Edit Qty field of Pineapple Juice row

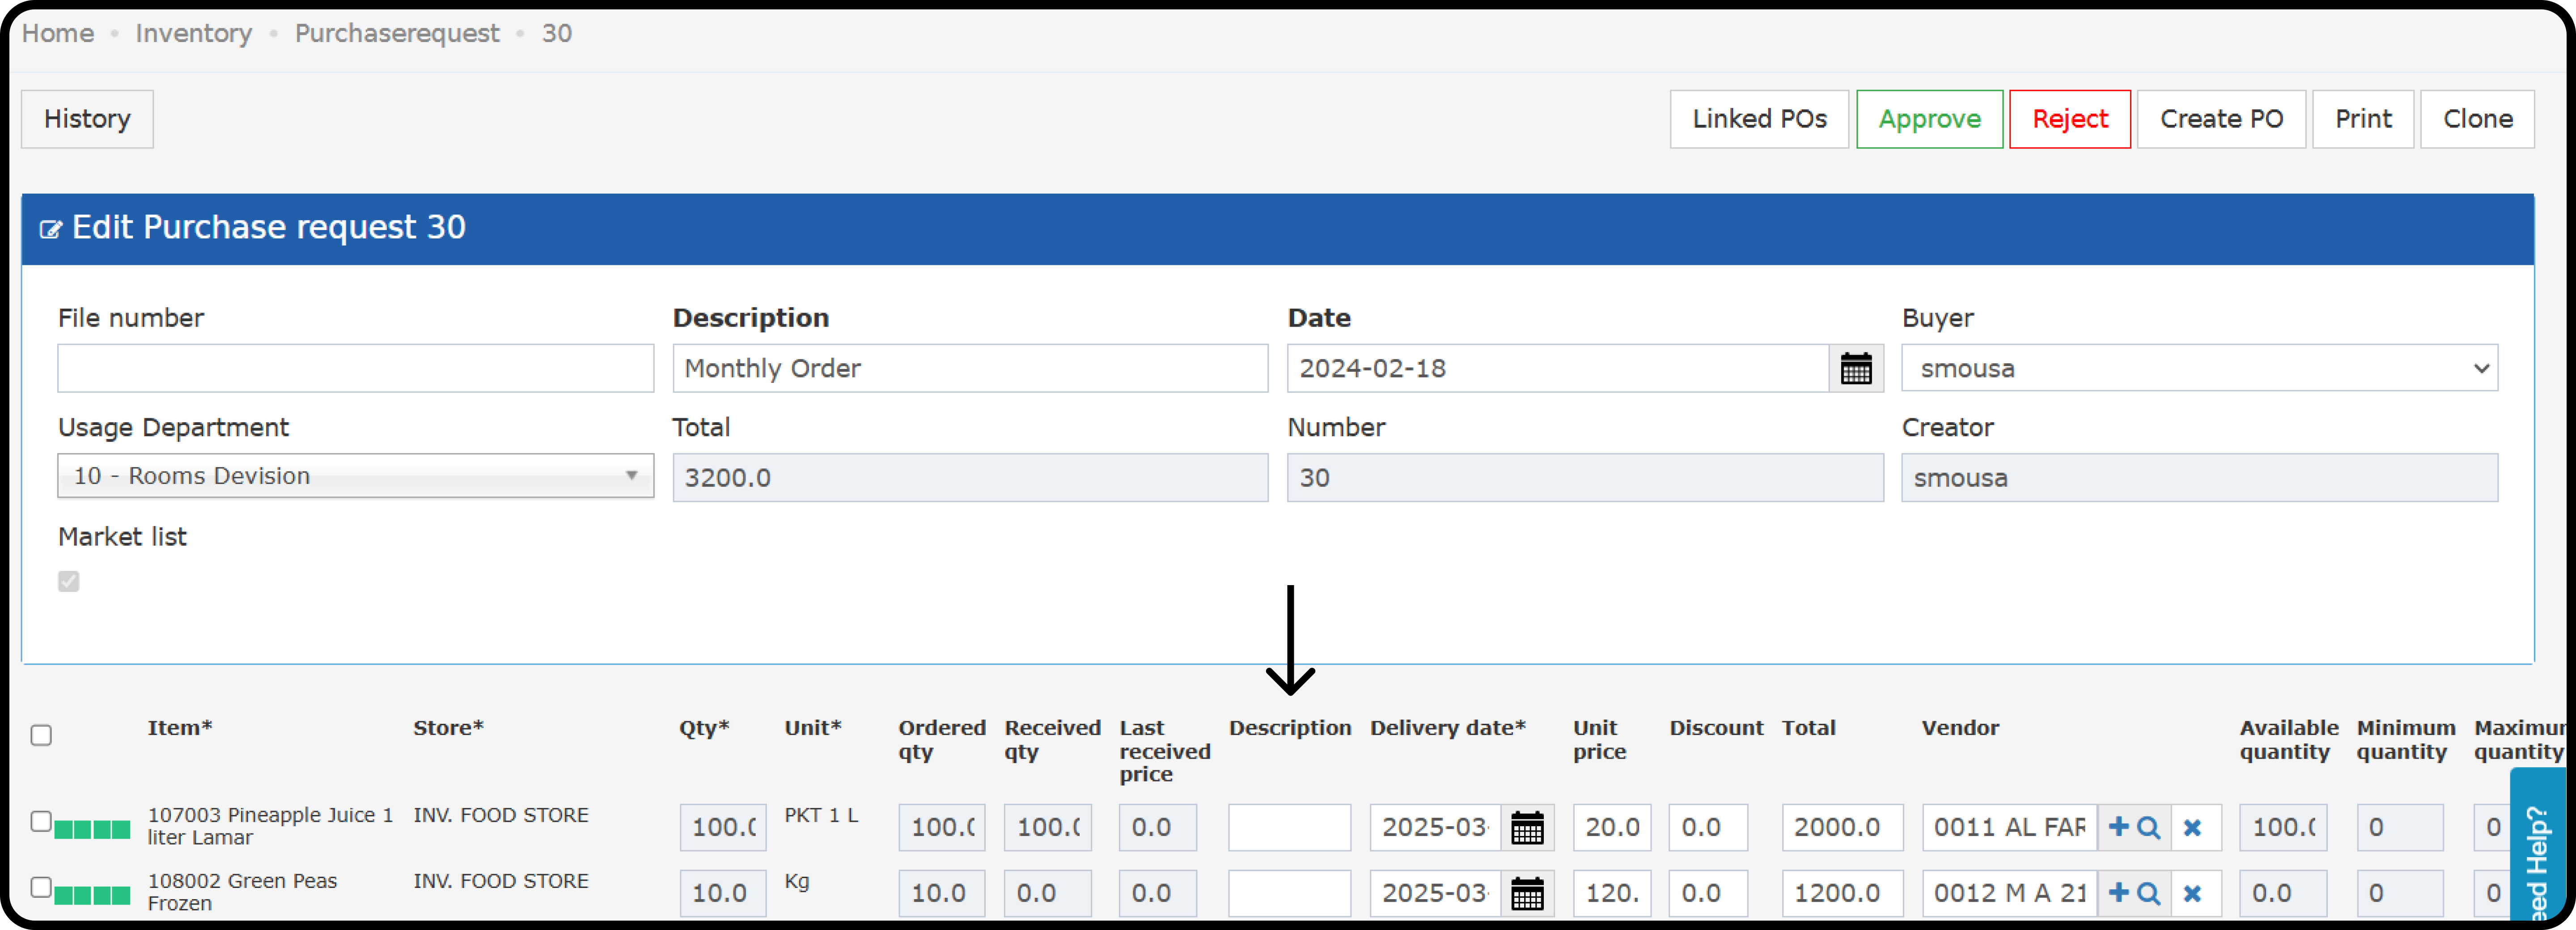point(723,828)
